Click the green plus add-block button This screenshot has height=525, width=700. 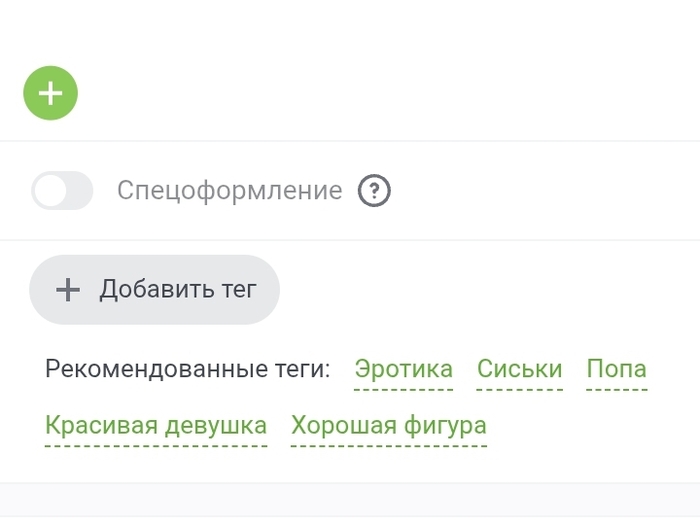[50, 93]
